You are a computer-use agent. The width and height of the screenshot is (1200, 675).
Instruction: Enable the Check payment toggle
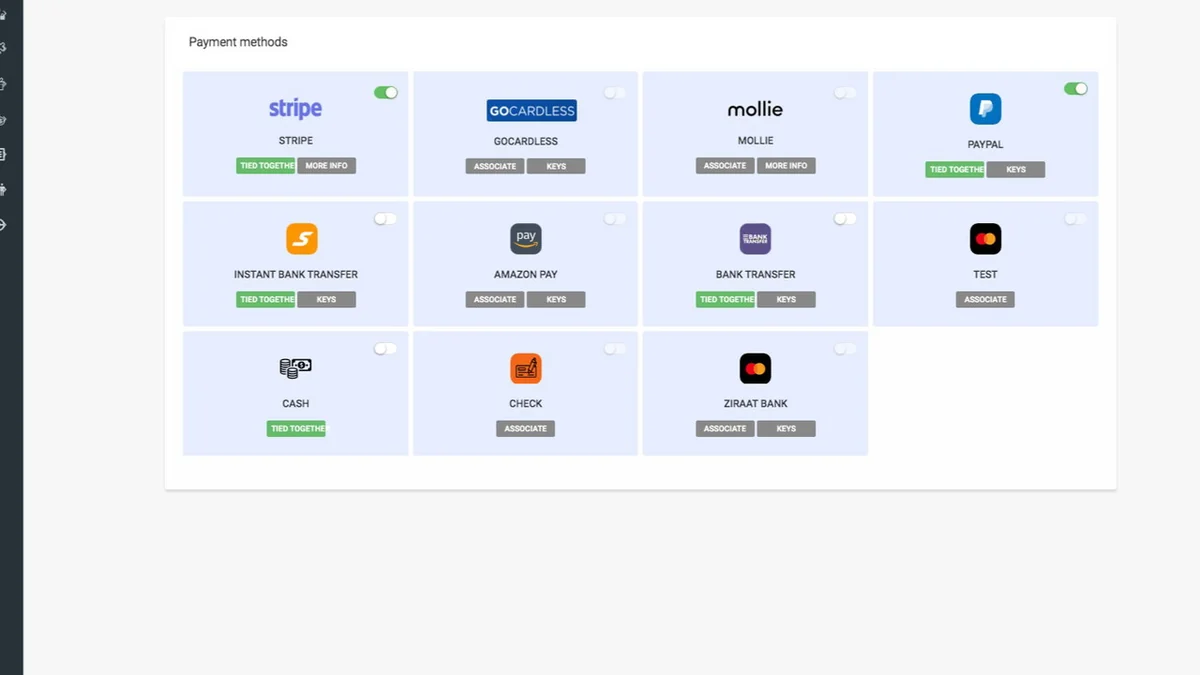615,349
